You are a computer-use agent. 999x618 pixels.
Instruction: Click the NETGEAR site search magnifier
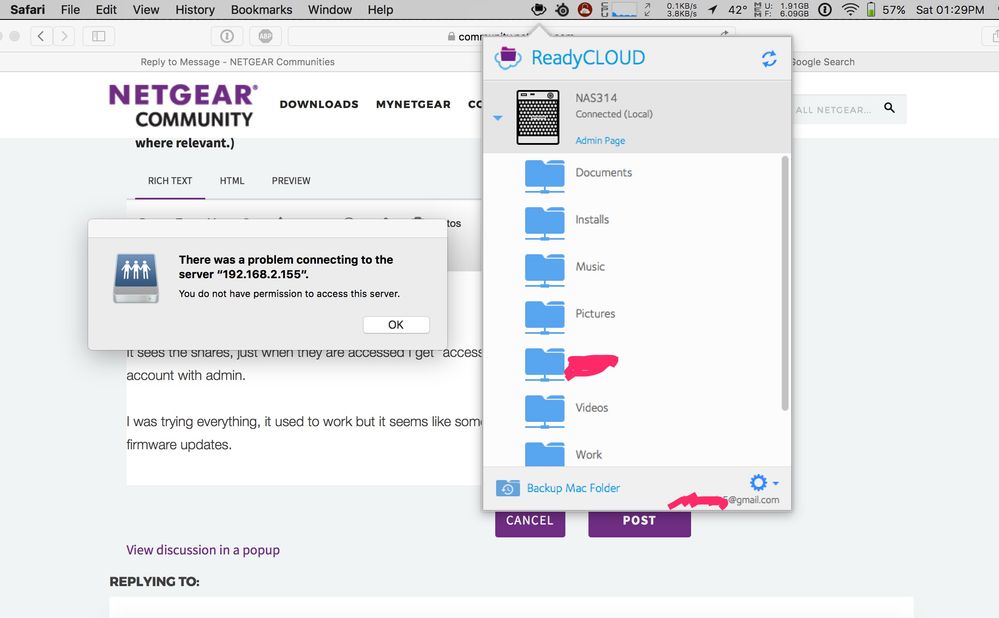coord(889,108)
